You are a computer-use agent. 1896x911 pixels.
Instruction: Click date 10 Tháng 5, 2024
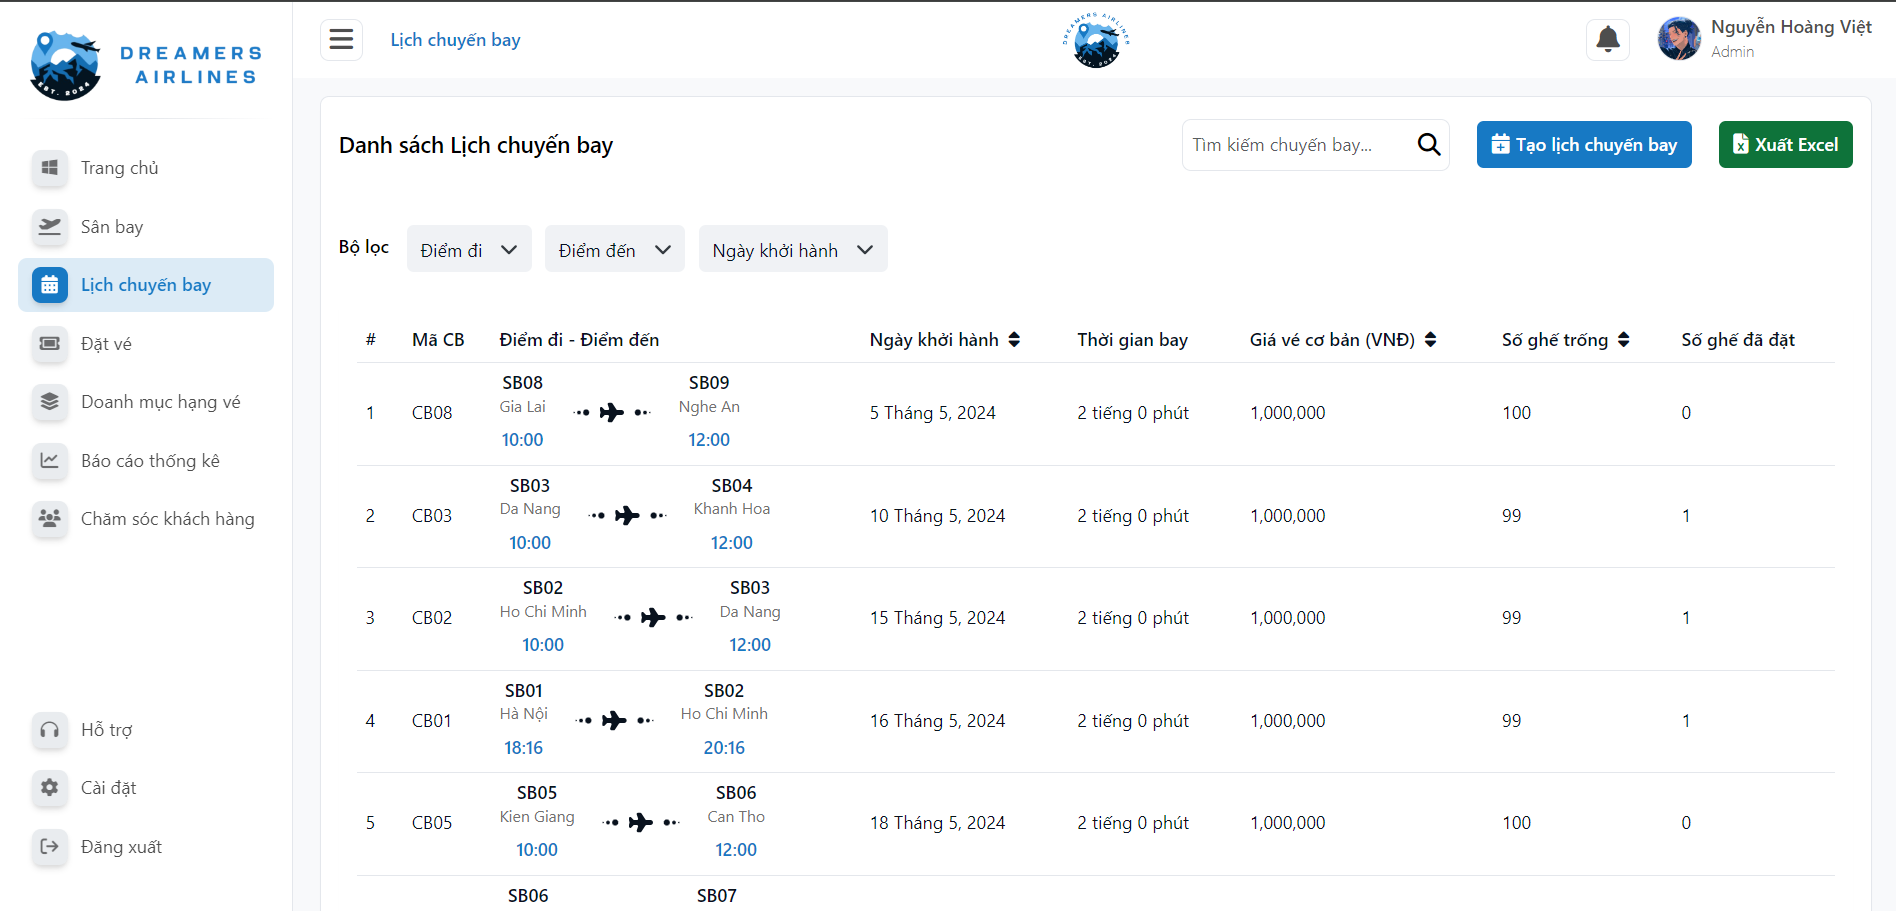click(938, 516)
